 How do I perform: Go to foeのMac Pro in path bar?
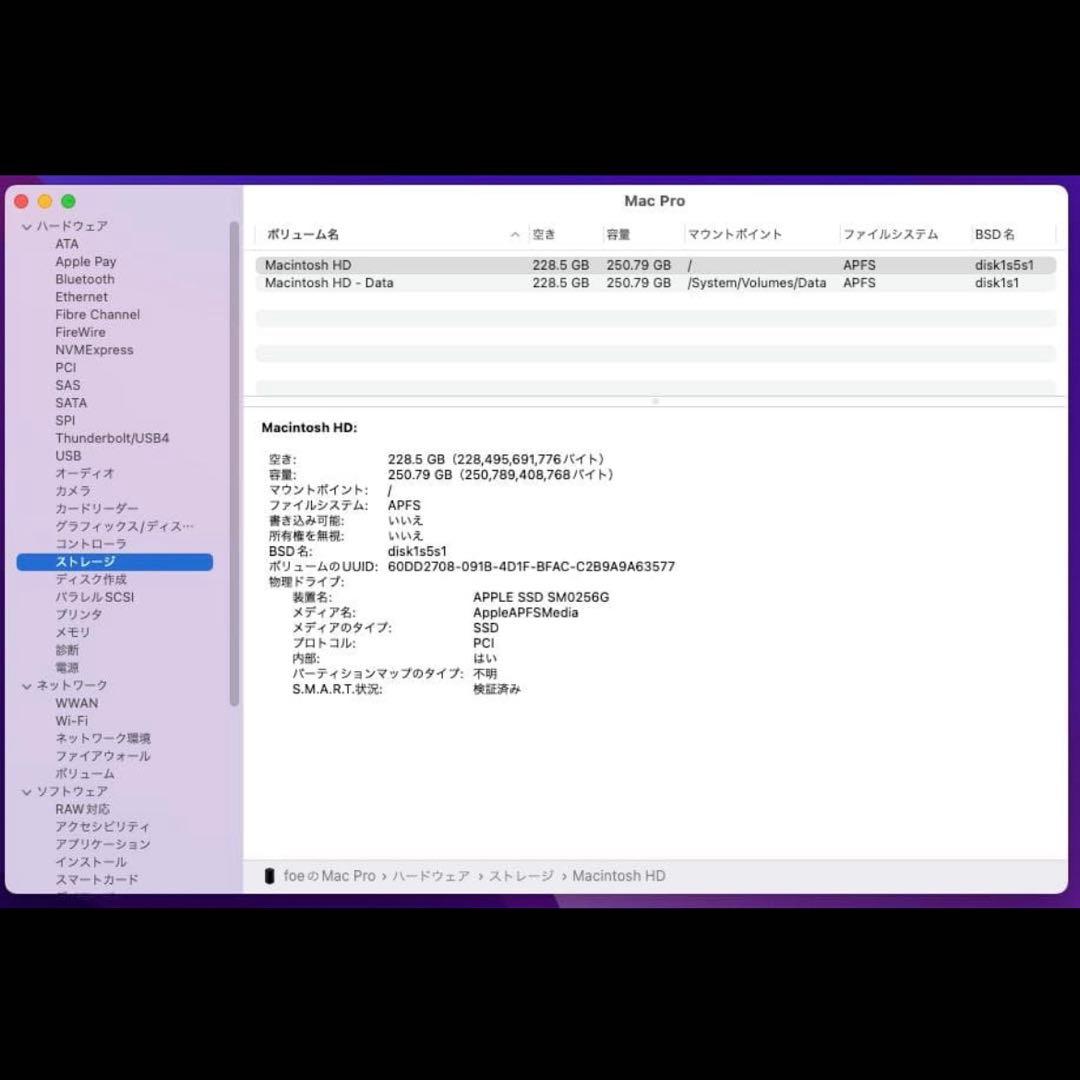click(329, 876)
